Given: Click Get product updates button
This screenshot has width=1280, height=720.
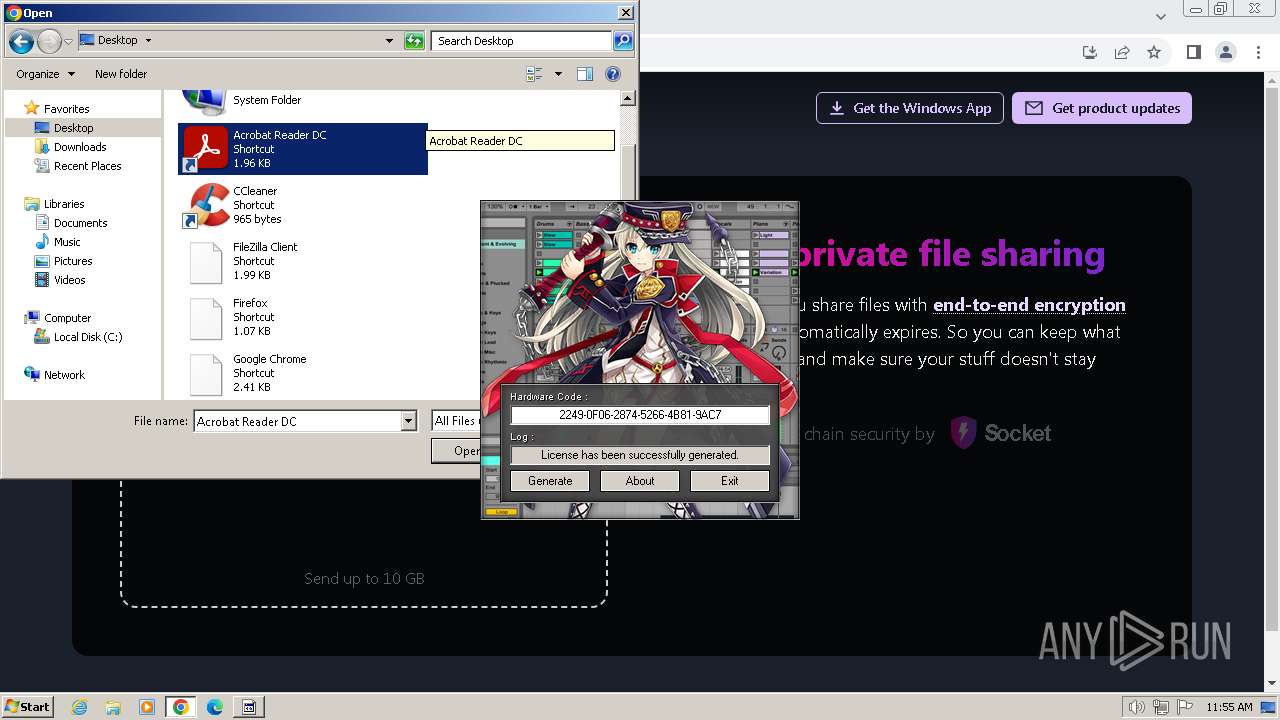Looking at the screenshot, I should [x=1102, y=108].
